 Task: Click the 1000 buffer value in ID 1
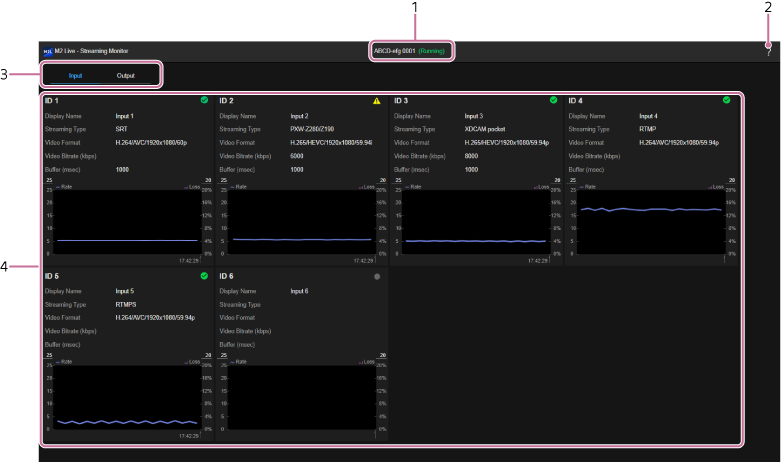(122, 170)
